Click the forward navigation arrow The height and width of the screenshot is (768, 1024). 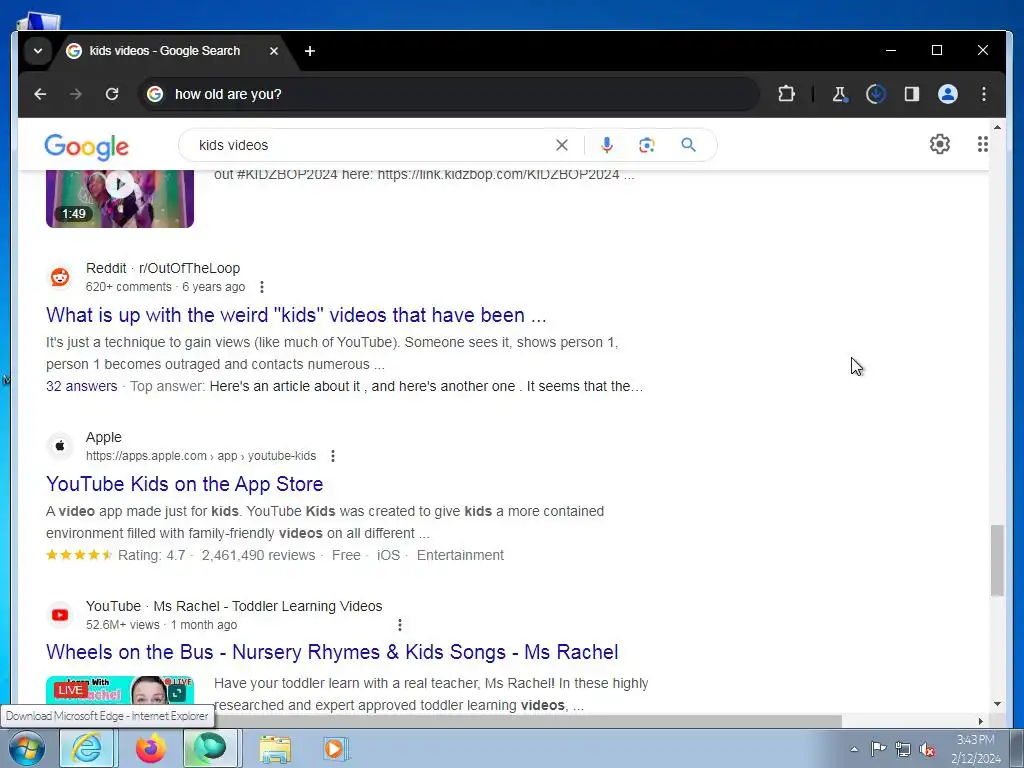point(76,94)
